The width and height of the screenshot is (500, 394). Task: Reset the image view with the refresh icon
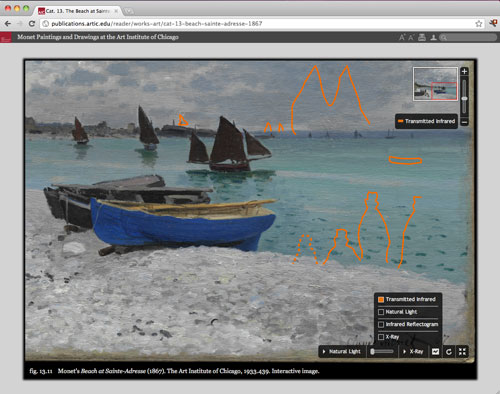pos(449,352)
